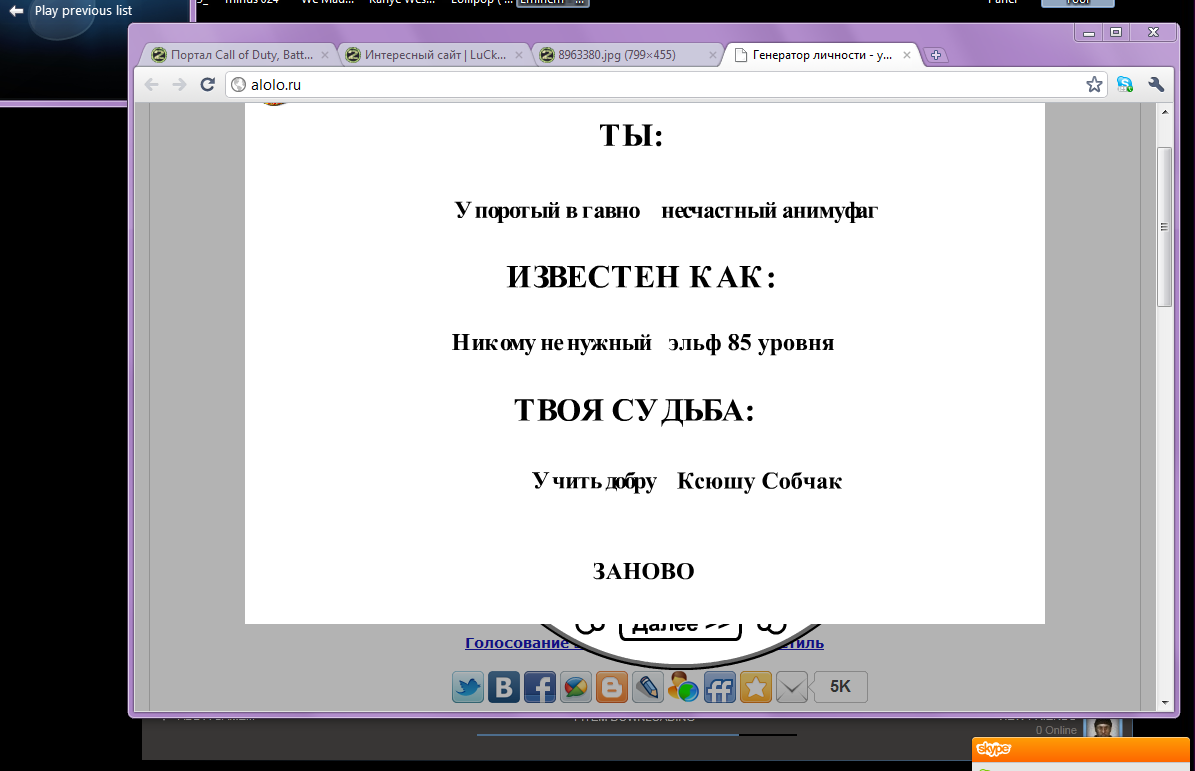This screenshot has width=1195, height=771.
Task: Close the Портал Call of Duty tab
Action: coord(325,55)
